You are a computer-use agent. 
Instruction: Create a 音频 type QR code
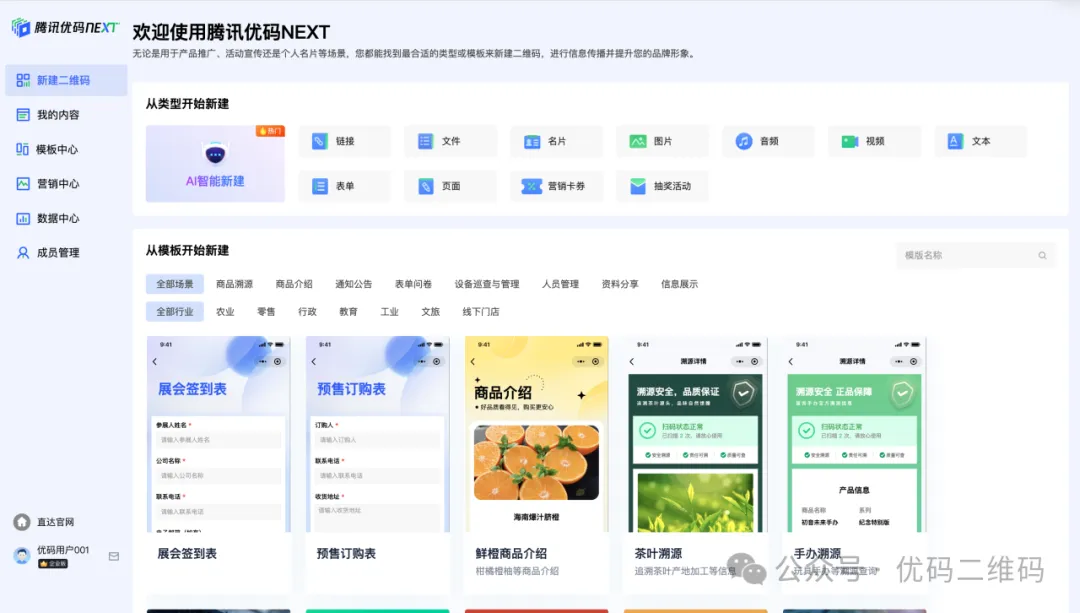point(769,141)
